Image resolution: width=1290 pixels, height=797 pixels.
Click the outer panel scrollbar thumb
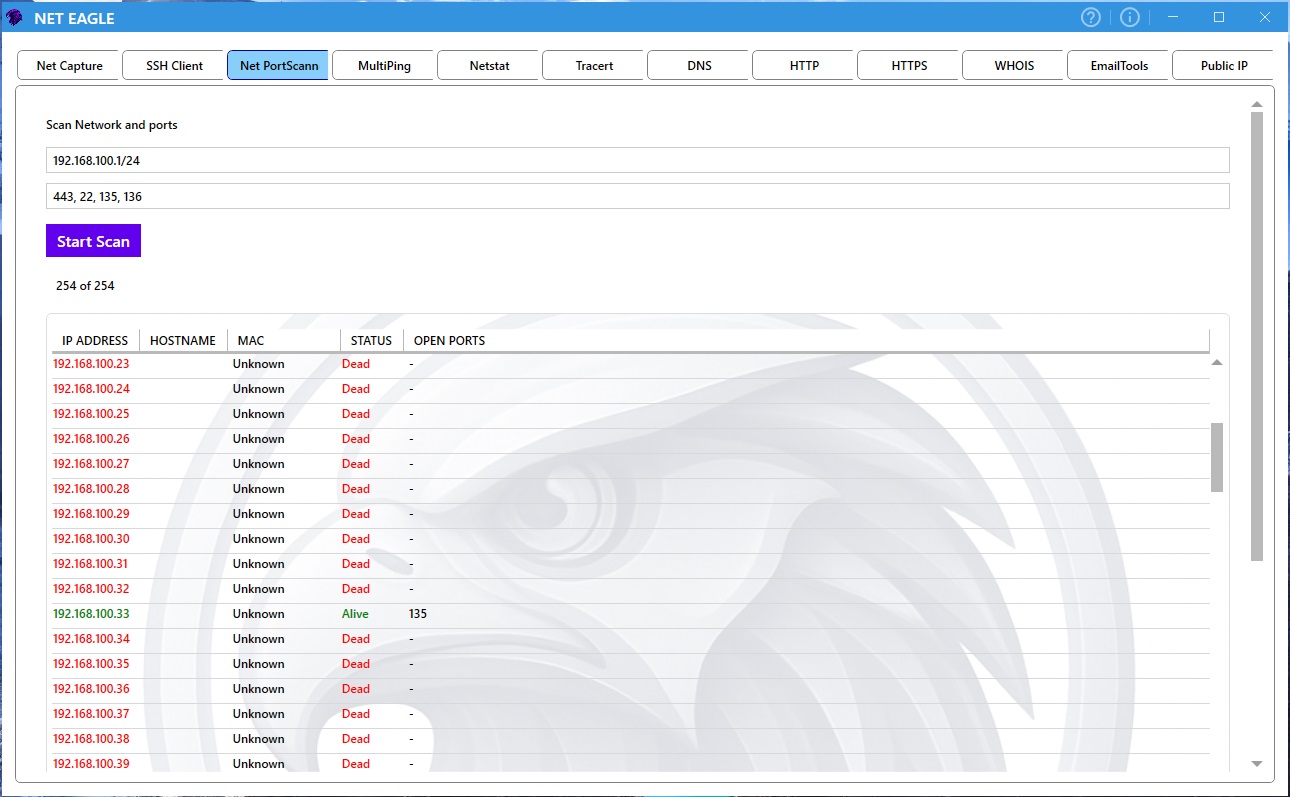click(x=1257, y=336)
